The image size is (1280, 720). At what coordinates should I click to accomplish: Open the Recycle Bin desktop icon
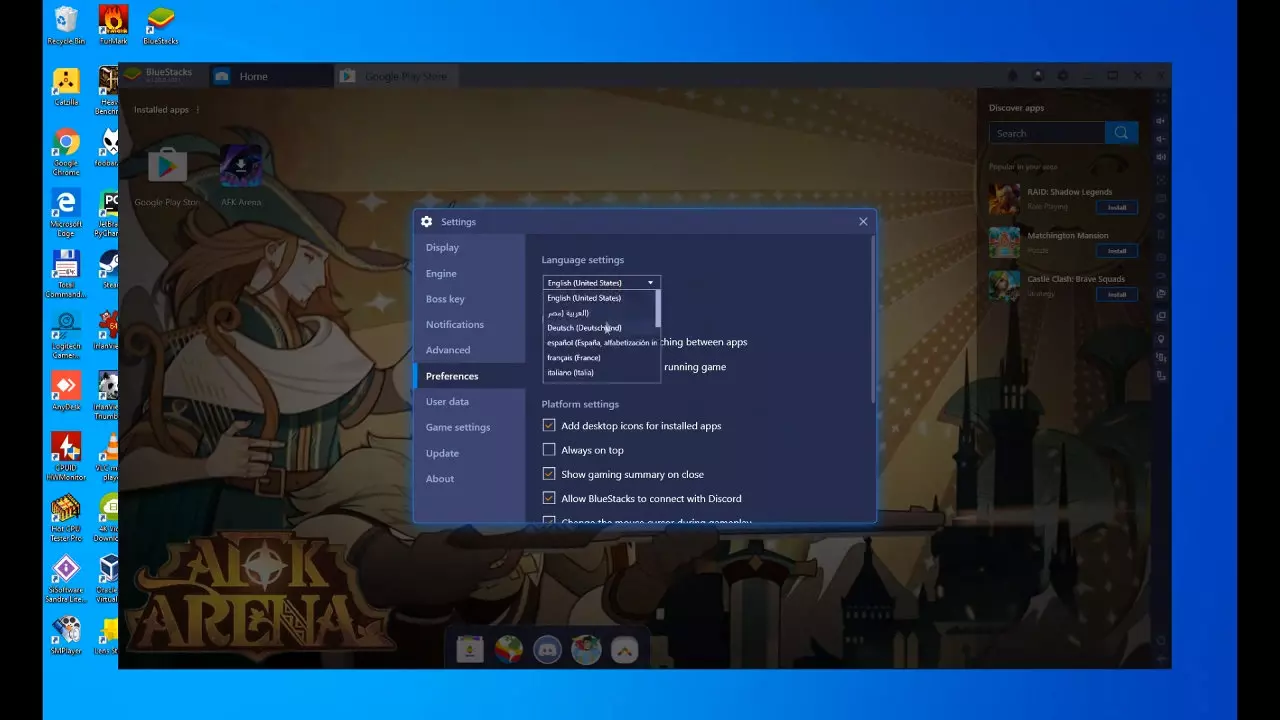67,22
